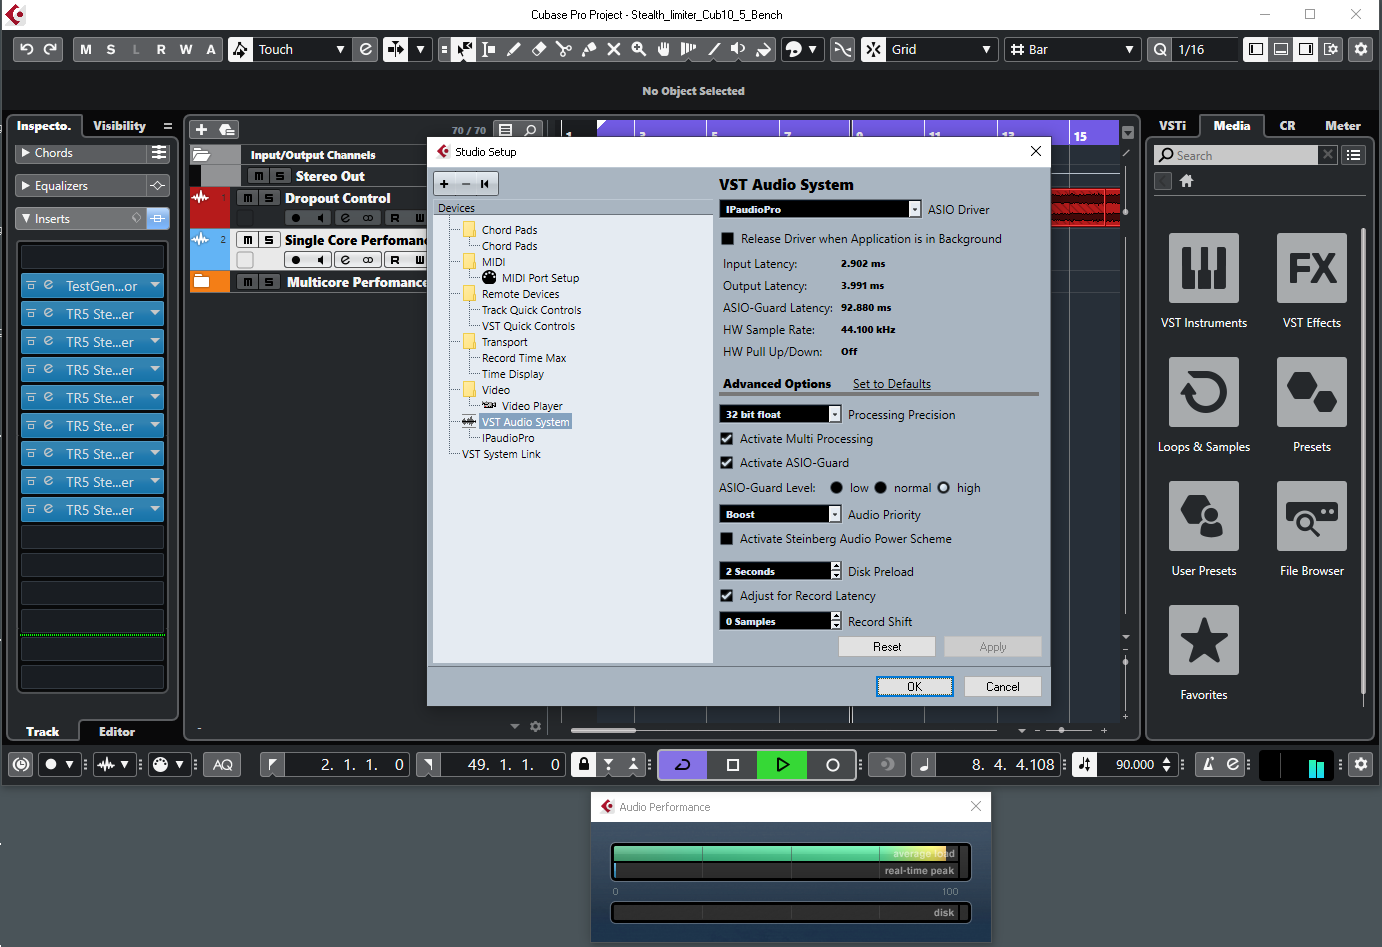Toggle the transport Cycle loop button

(683, 765)
